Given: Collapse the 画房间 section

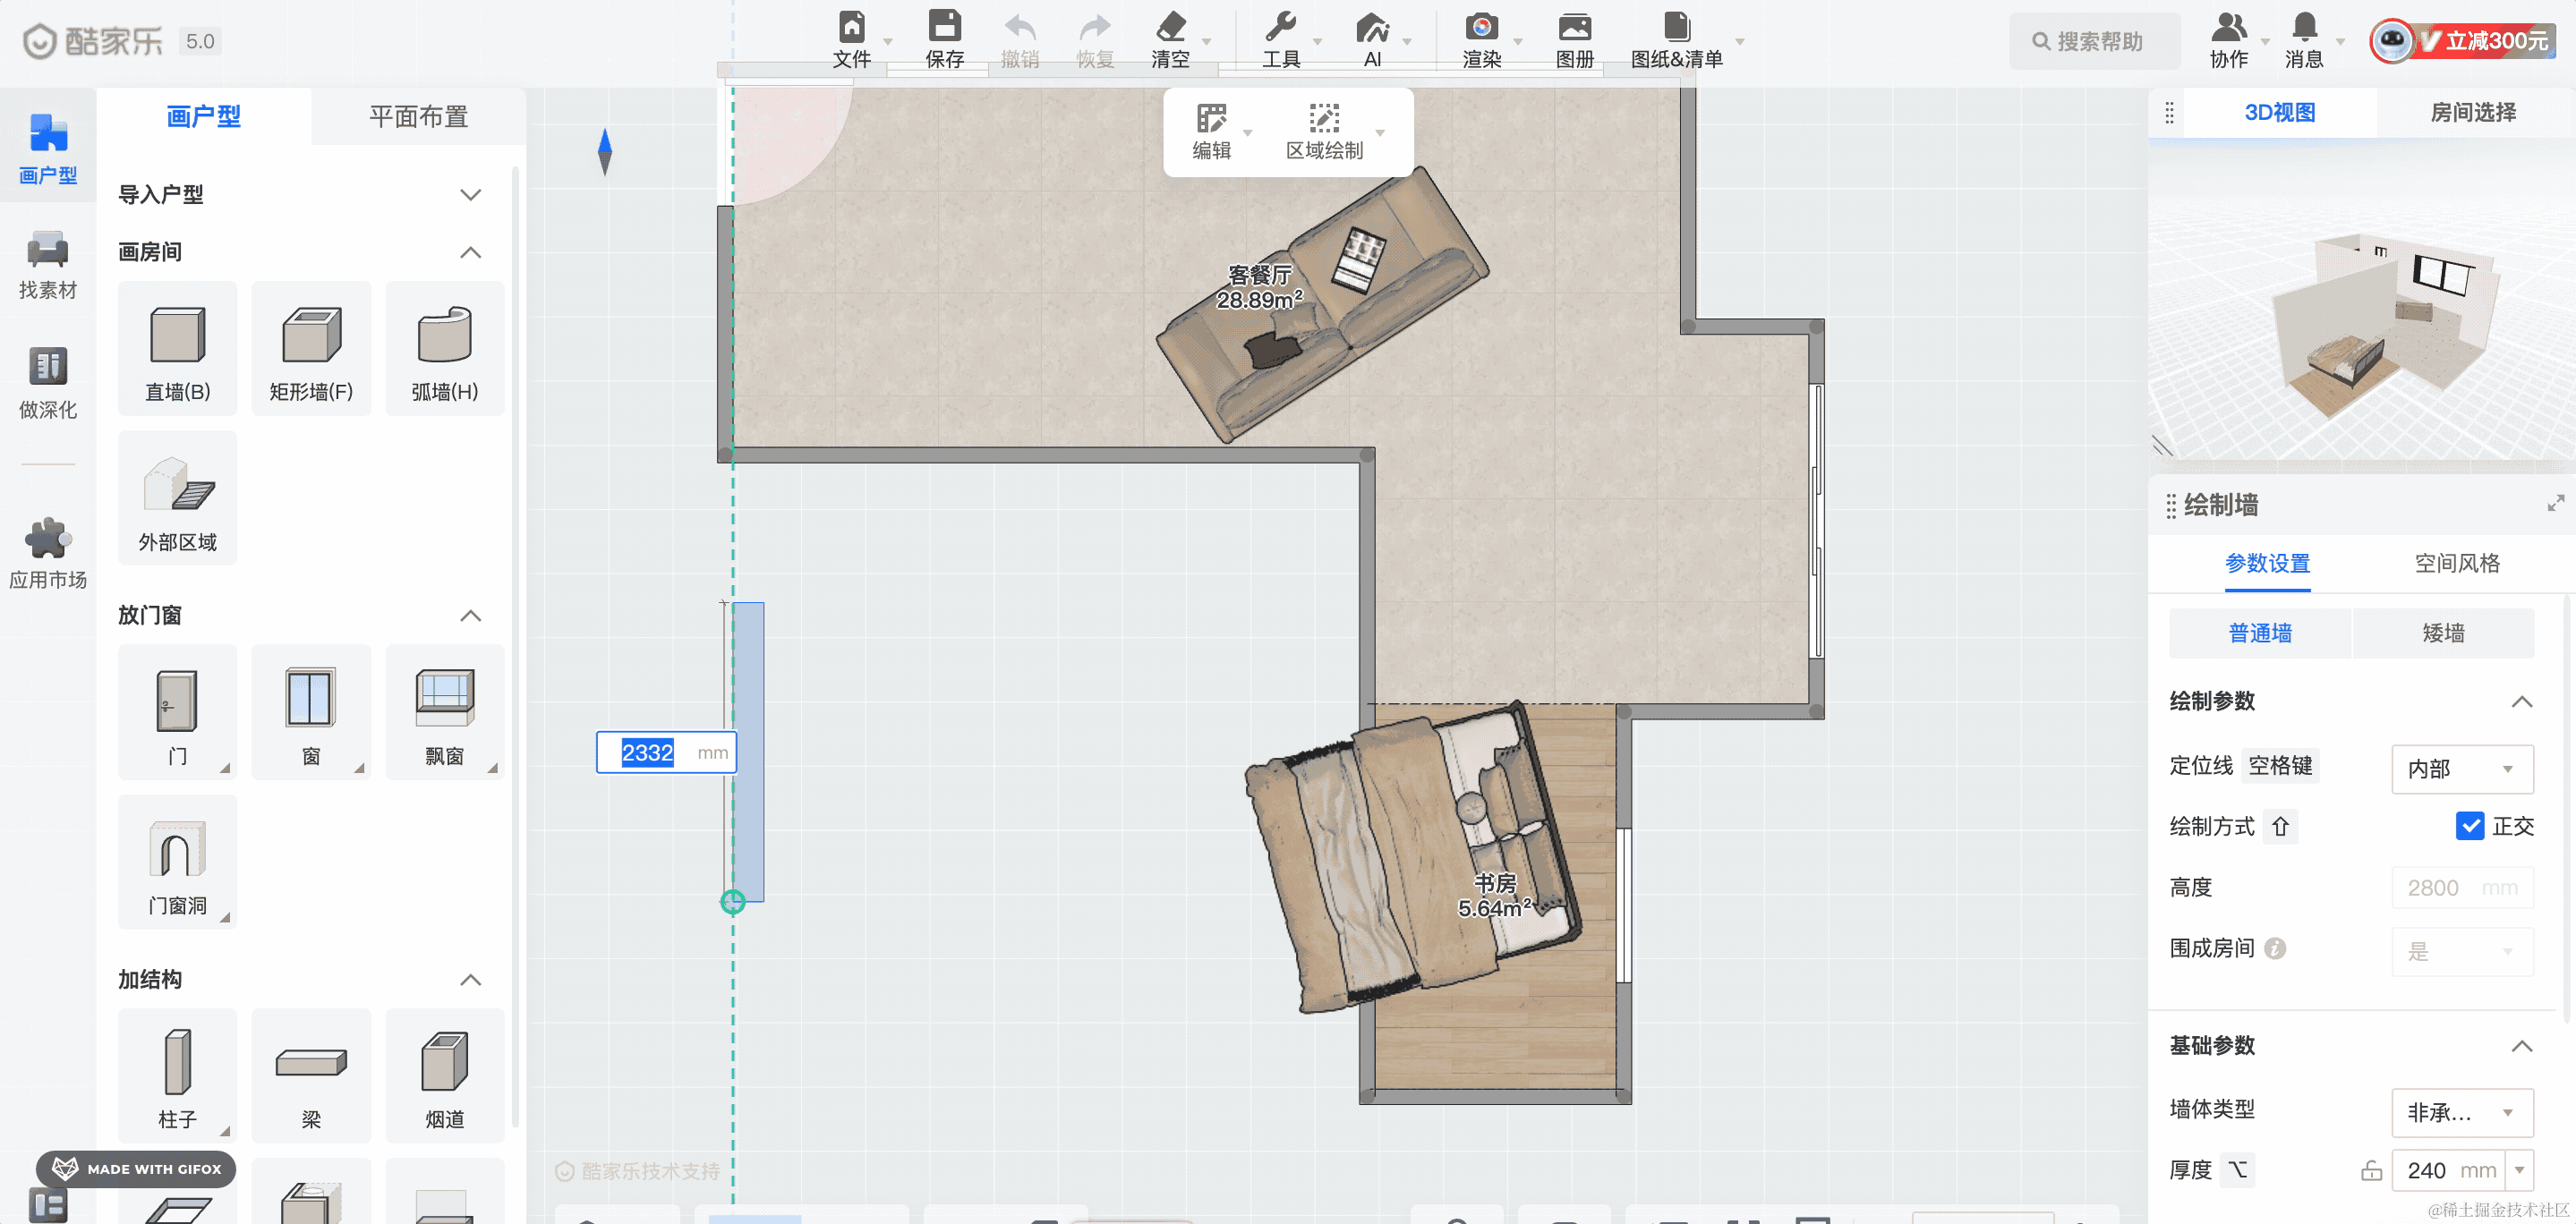Looking at the screenshot, I should 470,252.
